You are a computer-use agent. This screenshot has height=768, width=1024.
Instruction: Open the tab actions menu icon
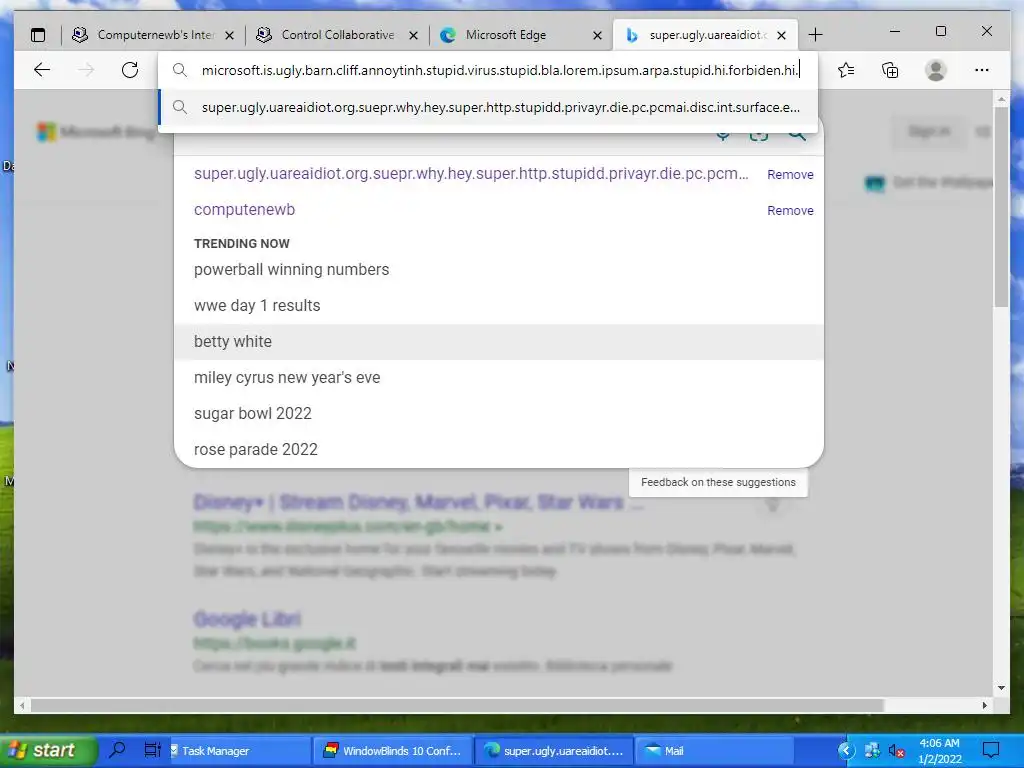tap(39, 35)
